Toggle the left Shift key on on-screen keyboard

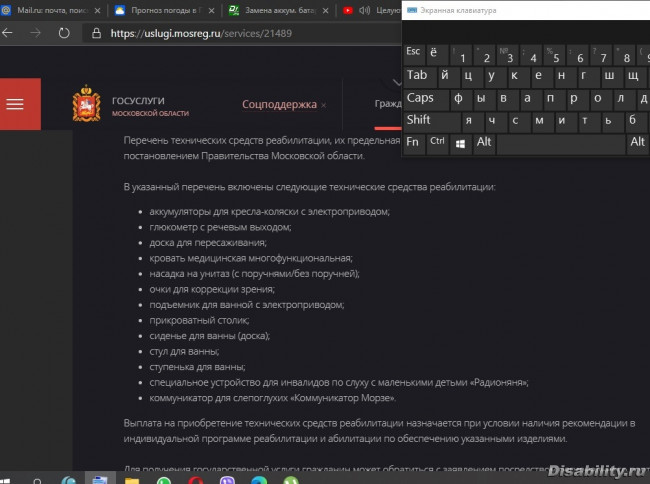click(x=432, y=122)
